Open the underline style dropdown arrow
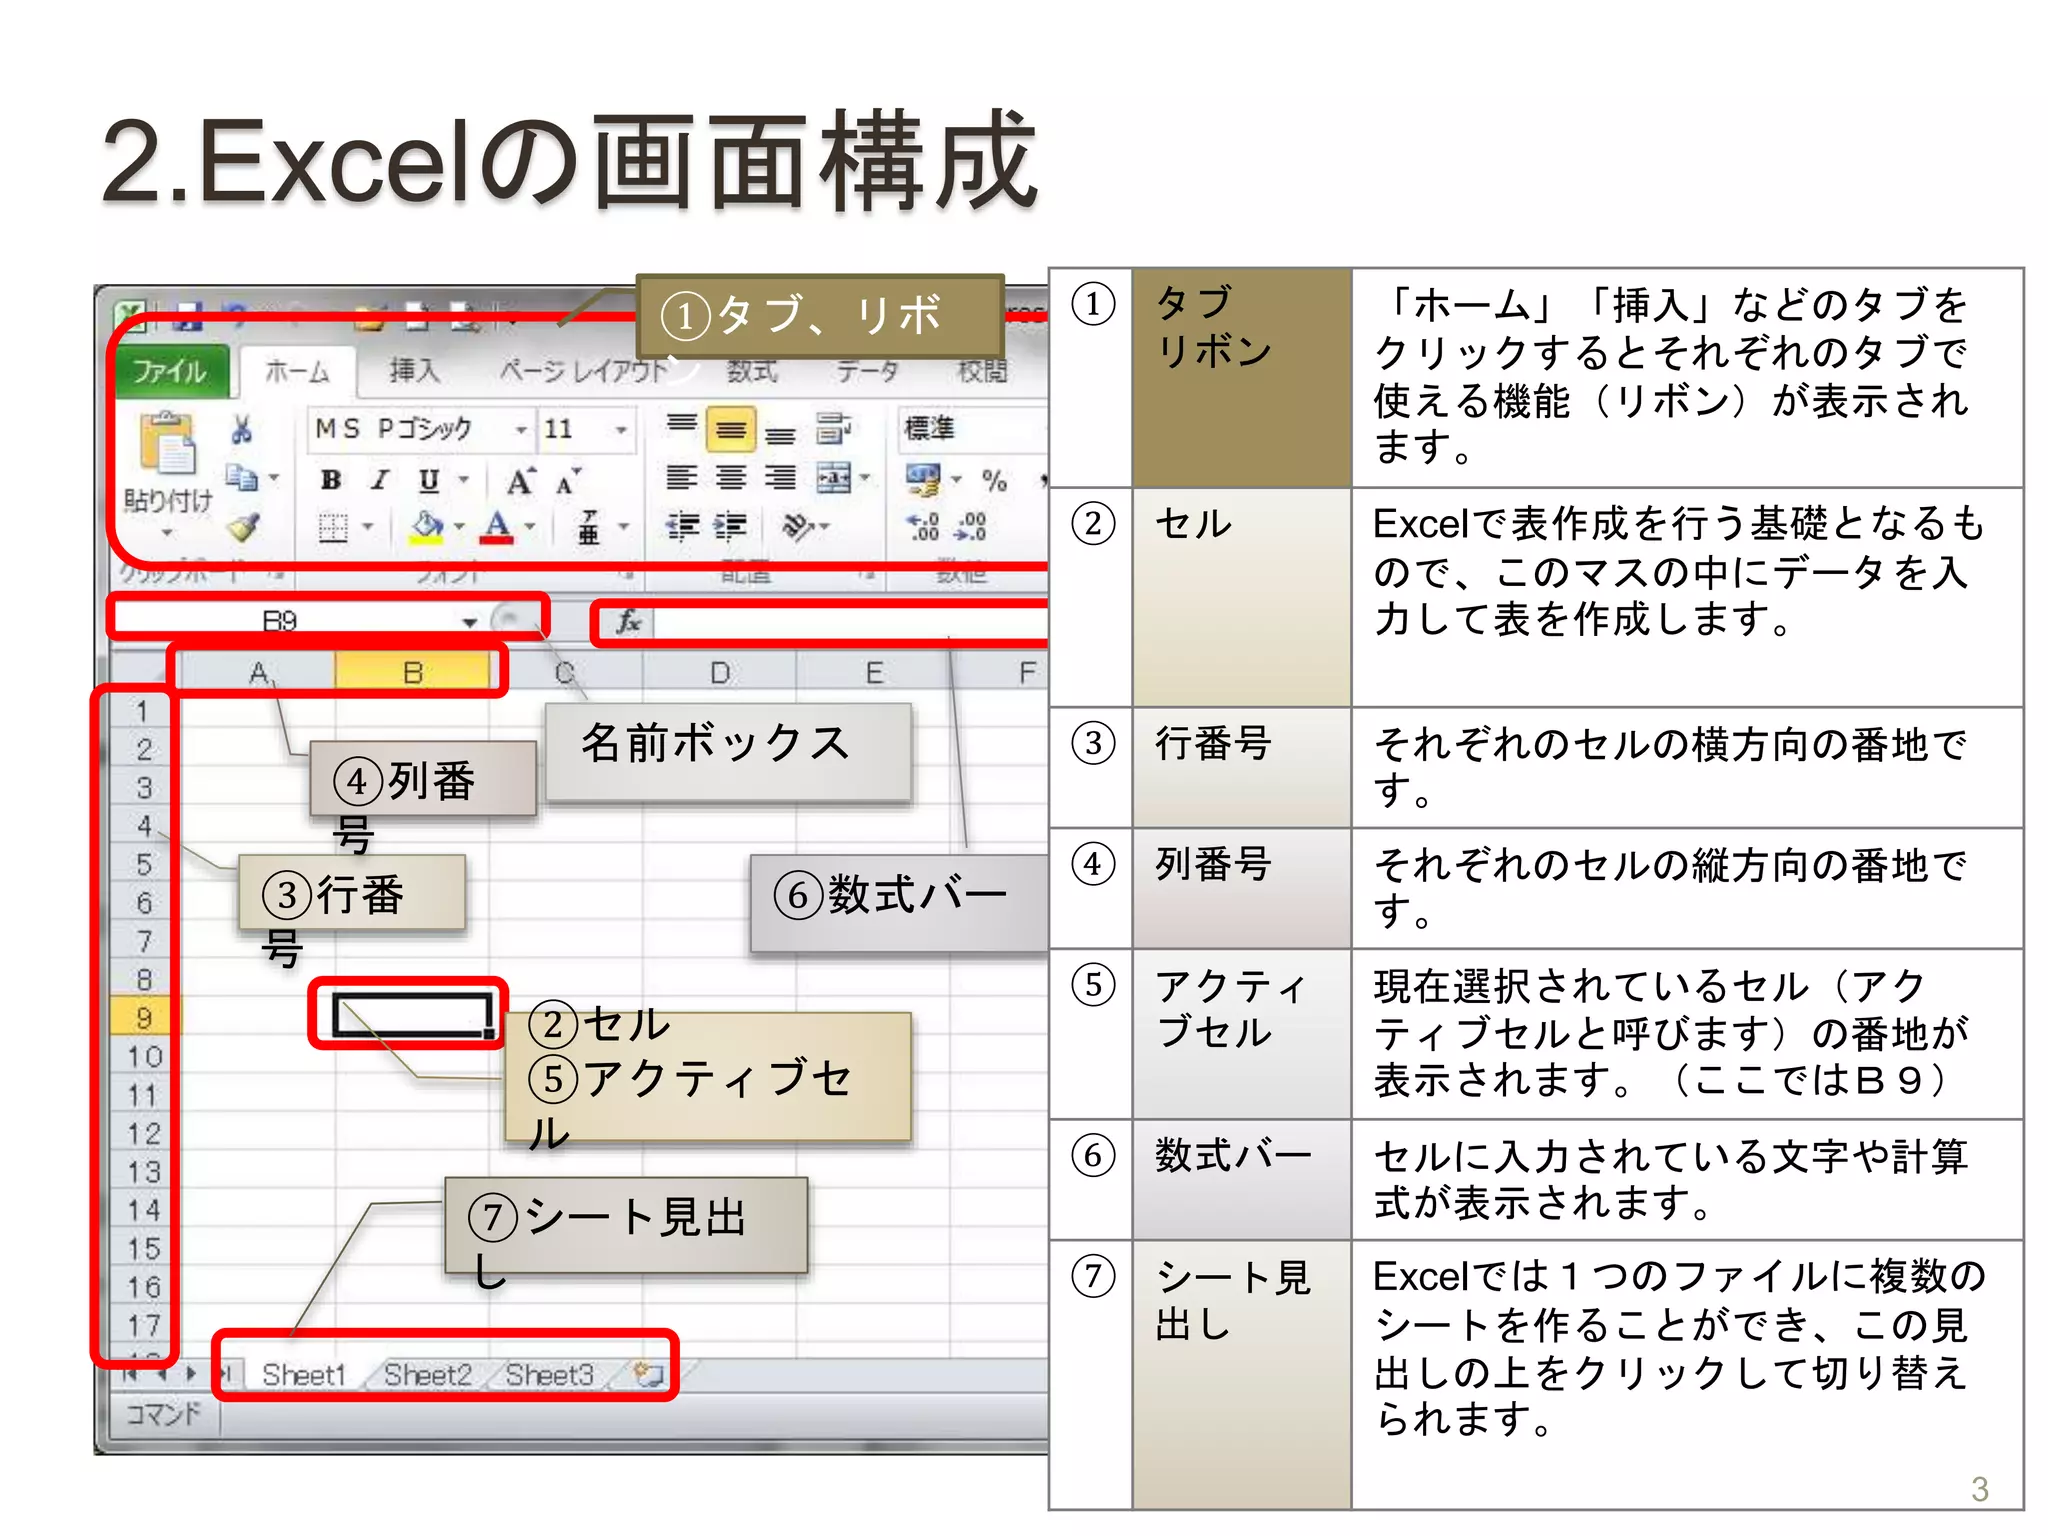The image size is (2048, 1536). [x=463, y=481]
